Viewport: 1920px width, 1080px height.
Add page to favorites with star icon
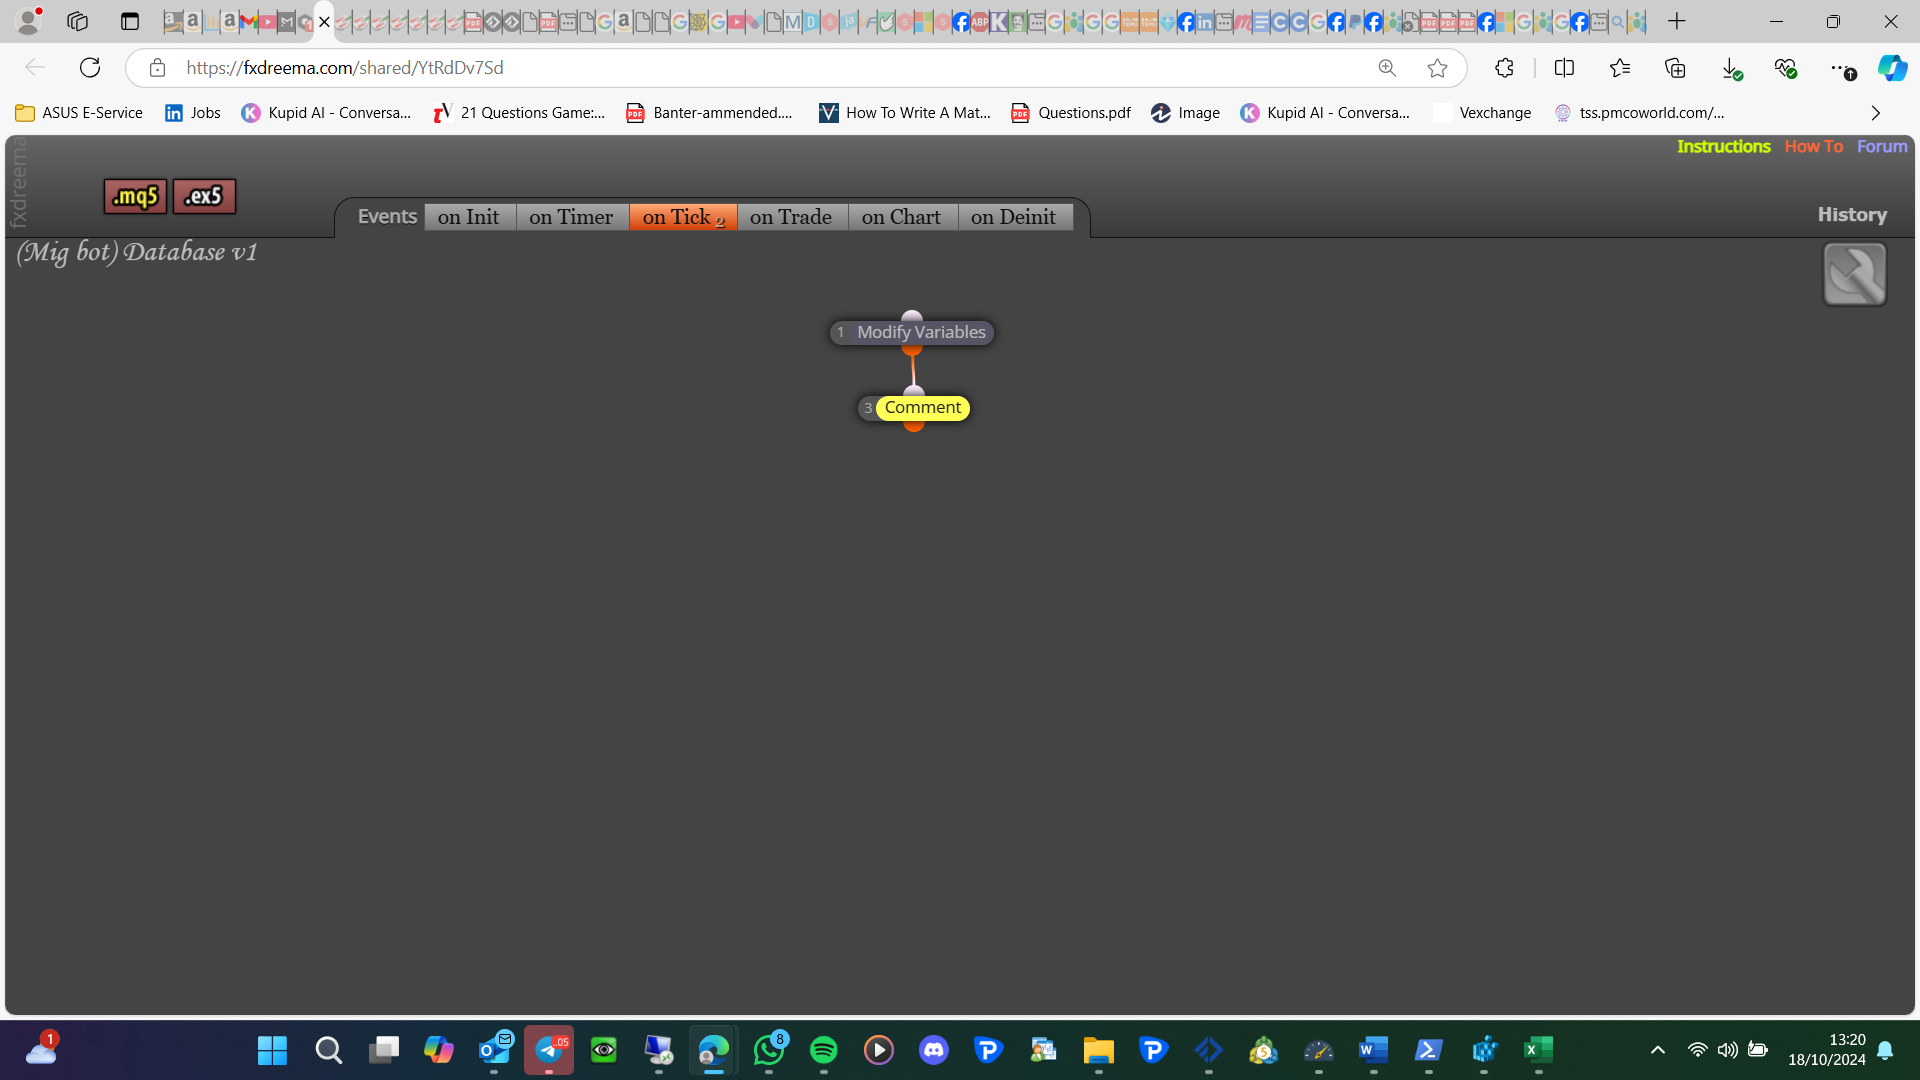(x=1437, y=68)
